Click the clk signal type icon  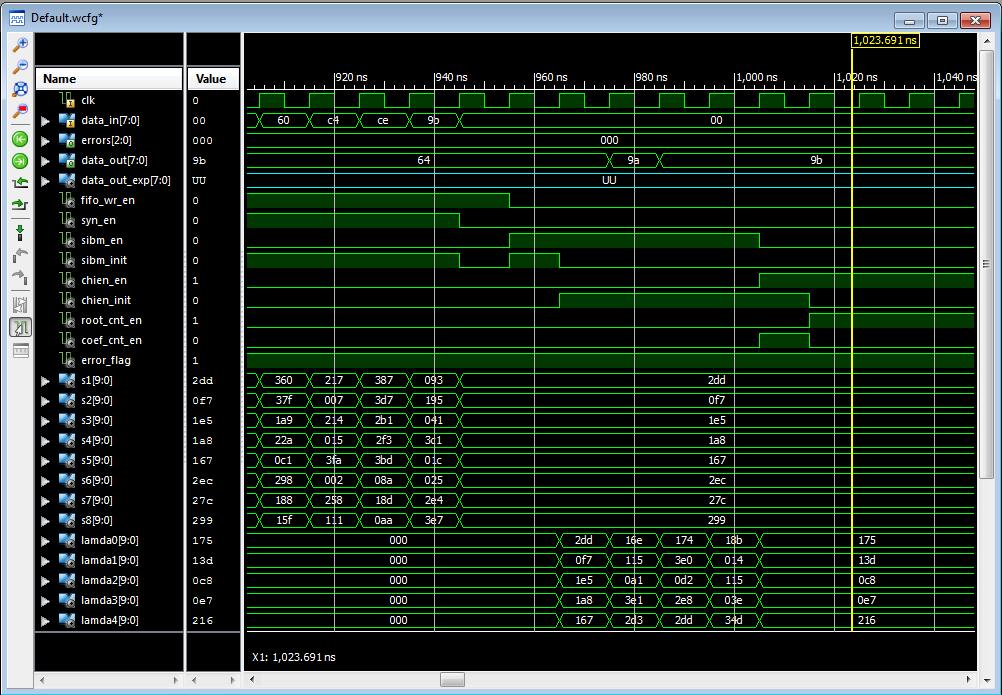click(67, 100)
